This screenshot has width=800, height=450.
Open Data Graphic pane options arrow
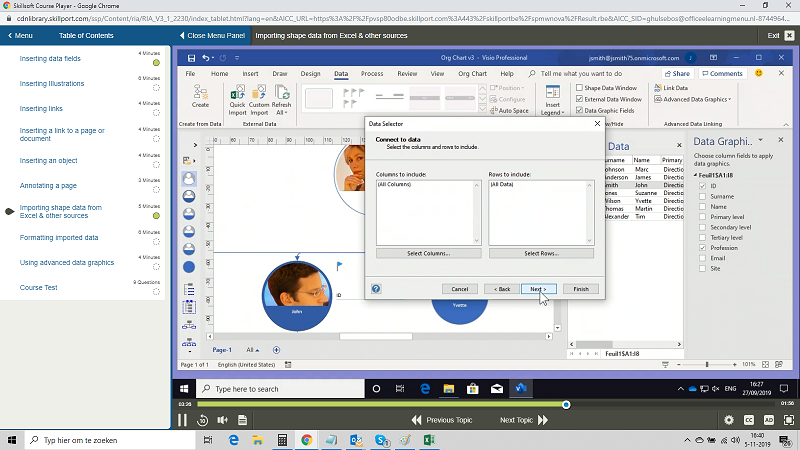click(x=760, y=140)
